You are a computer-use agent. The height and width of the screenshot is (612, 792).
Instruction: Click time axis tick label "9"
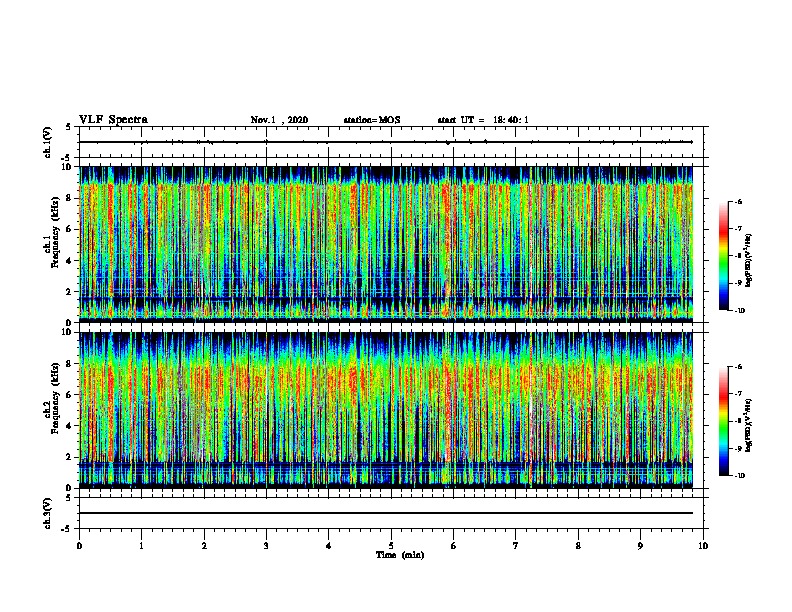[640, 546]
